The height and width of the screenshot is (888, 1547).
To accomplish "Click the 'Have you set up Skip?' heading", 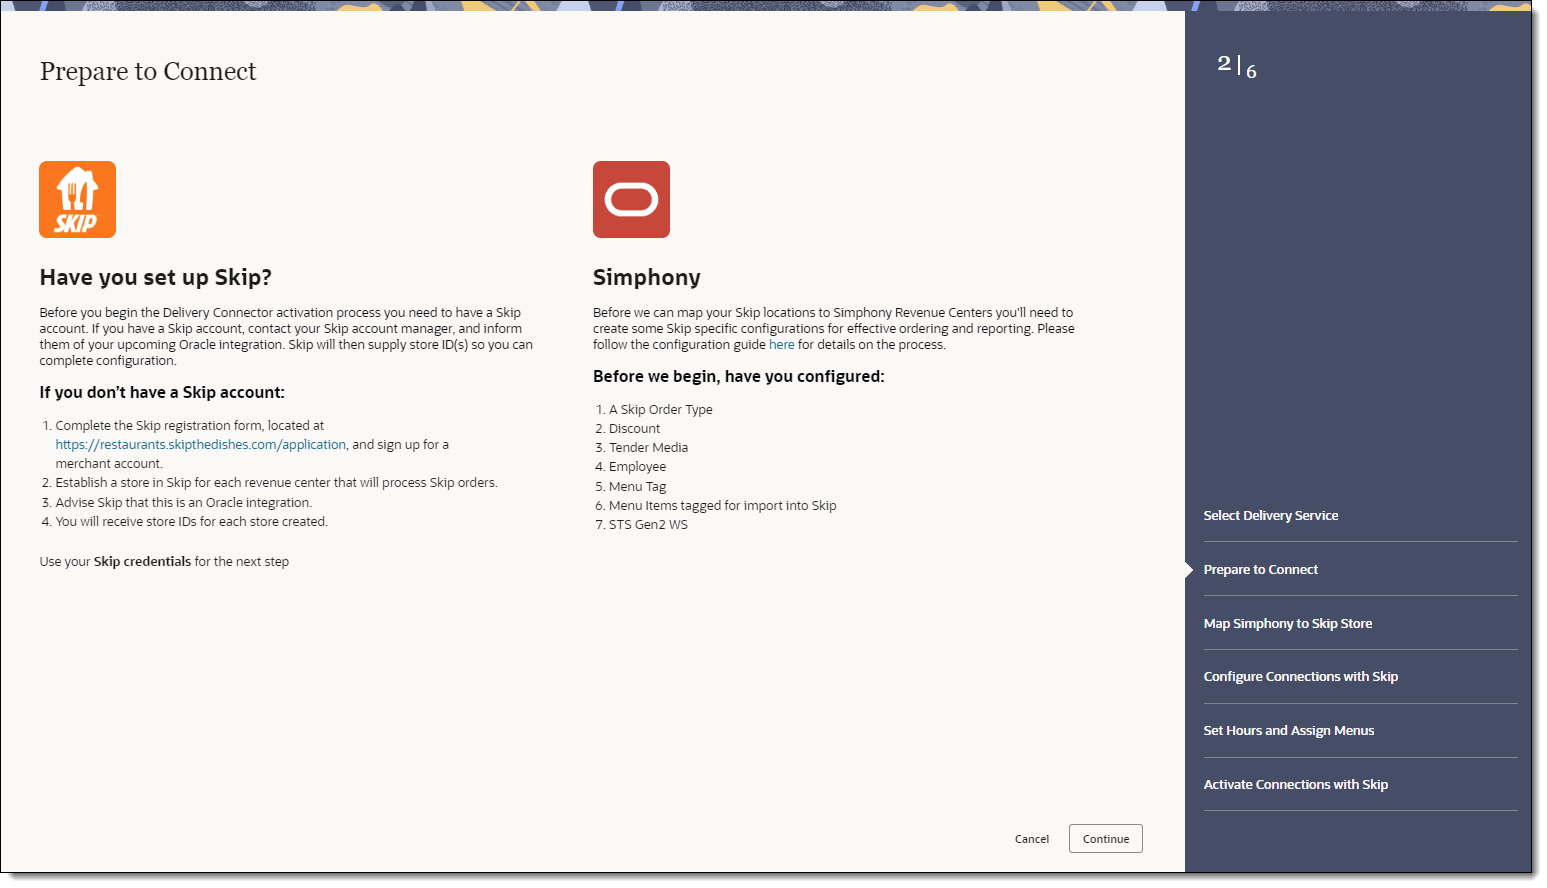I will (x=156, y=277).
